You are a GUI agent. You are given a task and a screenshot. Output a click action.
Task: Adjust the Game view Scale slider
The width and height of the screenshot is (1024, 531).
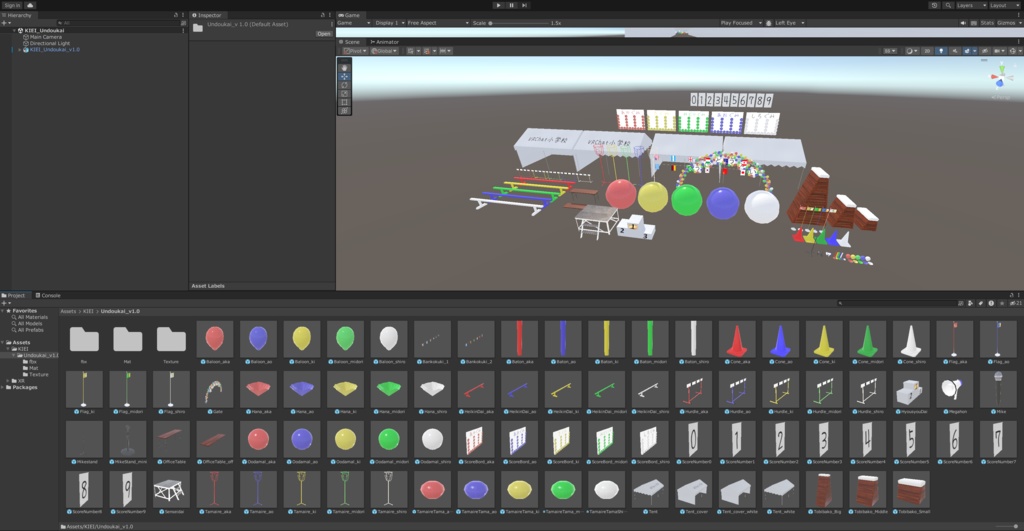pos(520,23)
